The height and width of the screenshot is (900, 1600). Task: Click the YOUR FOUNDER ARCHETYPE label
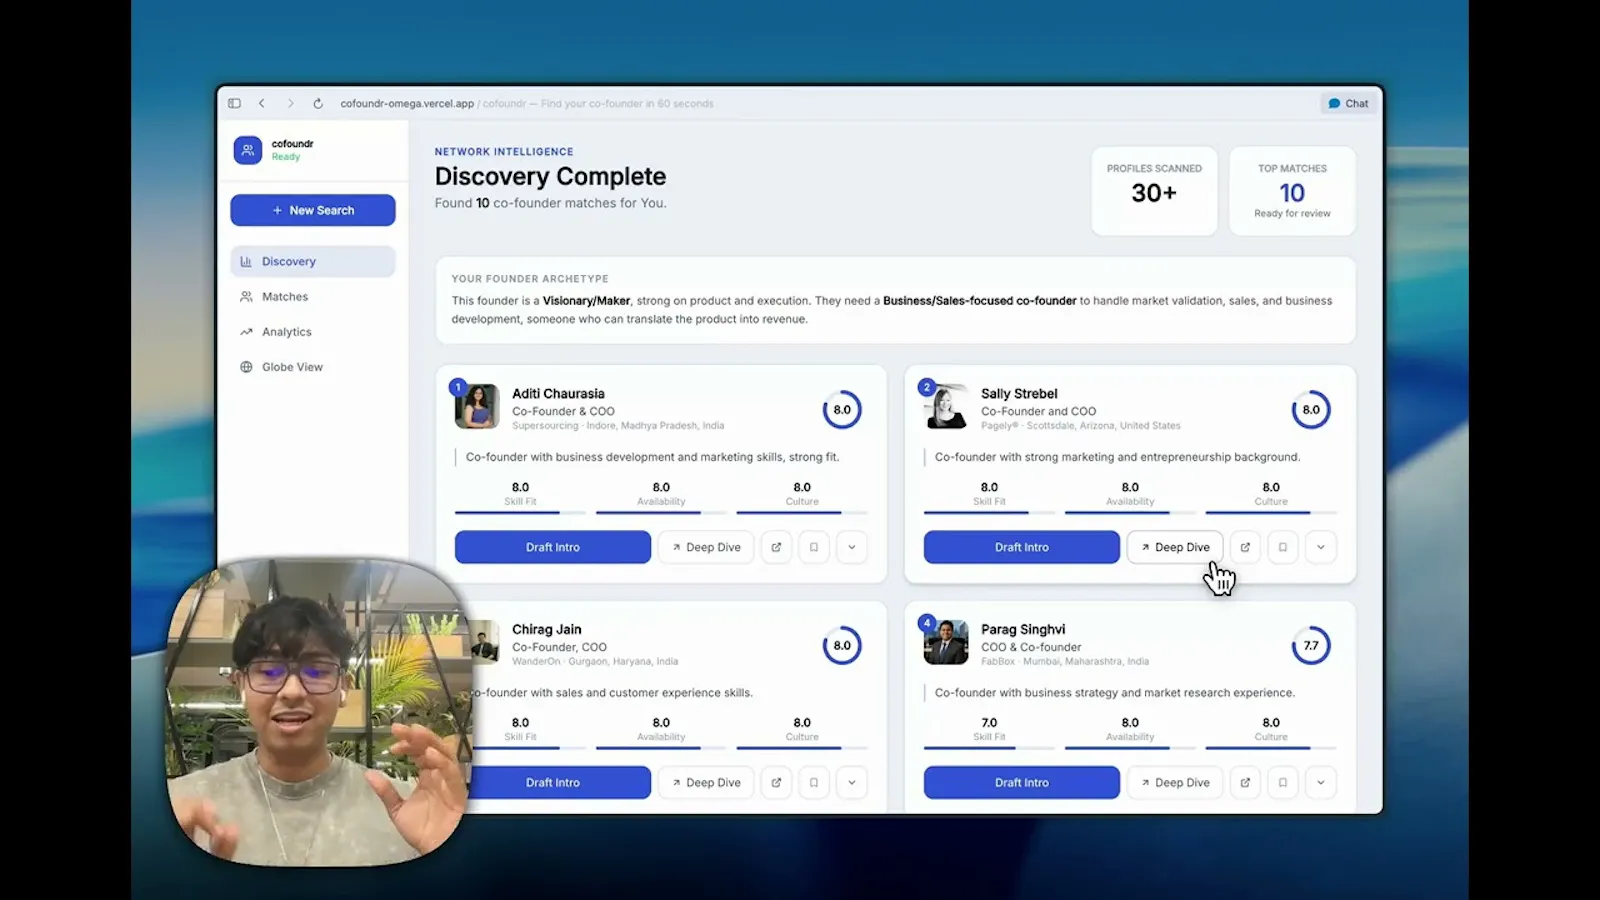pyautogui.click(x=530, y=279)
